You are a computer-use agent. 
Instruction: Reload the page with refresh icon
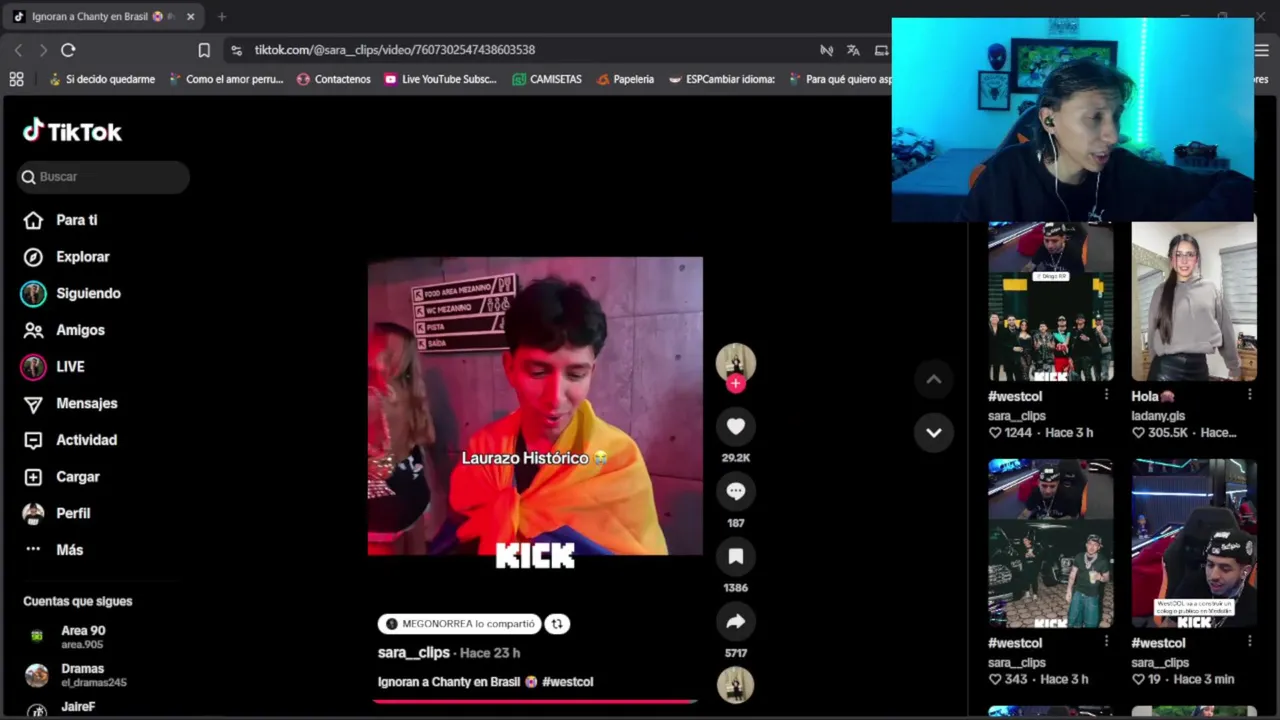(68, 50)
